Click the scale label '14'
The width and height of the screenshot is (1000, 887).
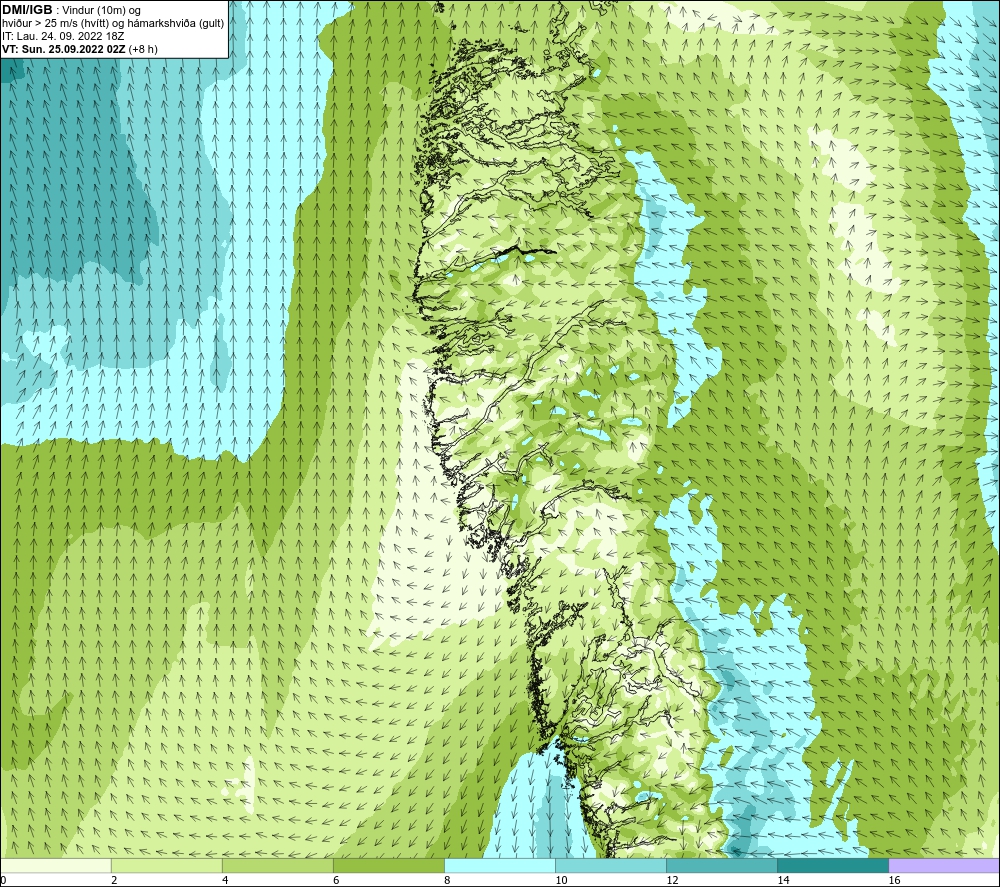pyautogui.click(x=783, y=881)
